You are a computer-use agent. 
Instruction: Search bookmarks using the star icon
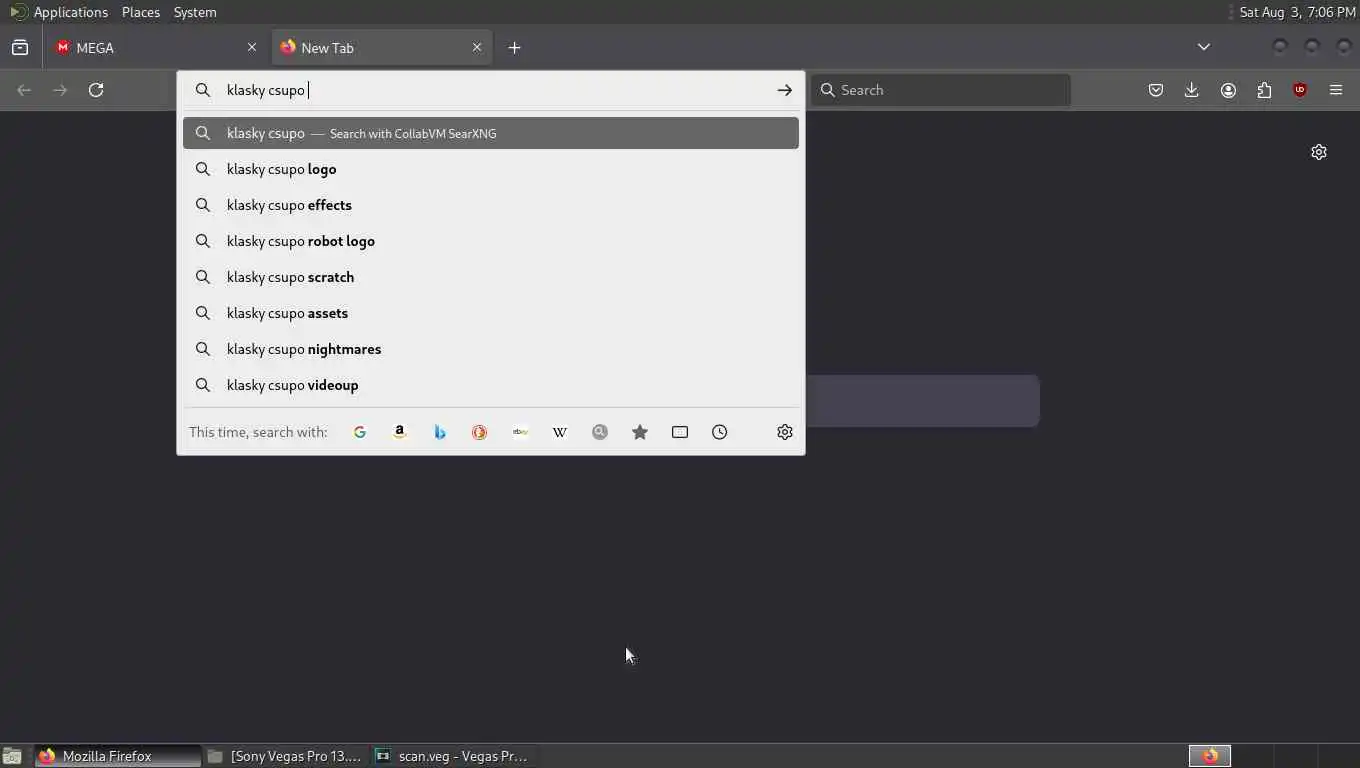(640, 432)
